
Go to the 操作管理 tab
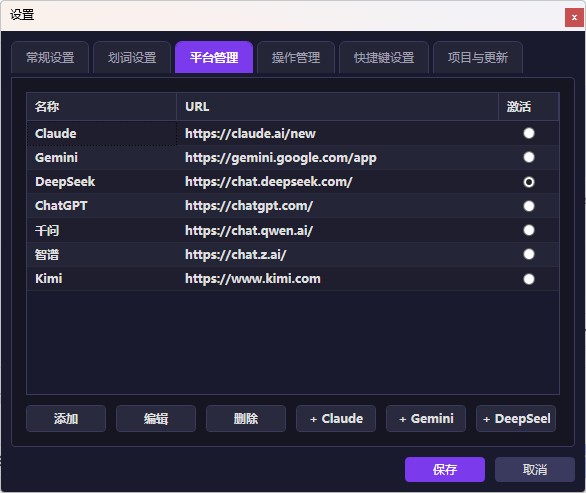click(296, 57)
